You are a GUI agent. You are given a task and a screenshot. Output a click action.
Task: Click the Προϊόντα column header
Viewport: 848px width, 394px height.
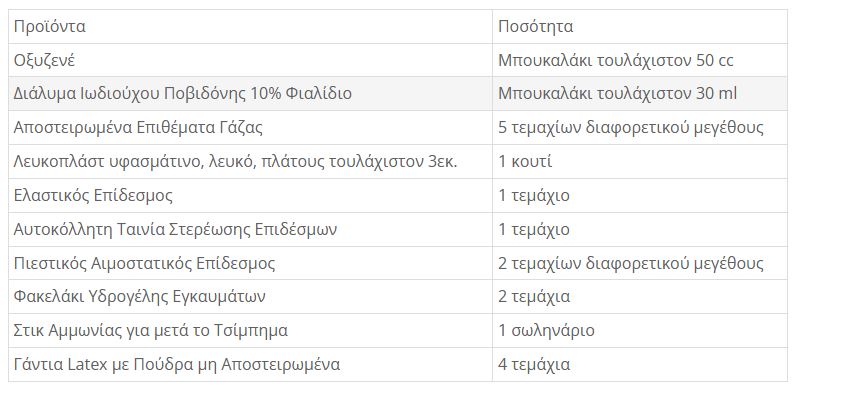(250, 26)
